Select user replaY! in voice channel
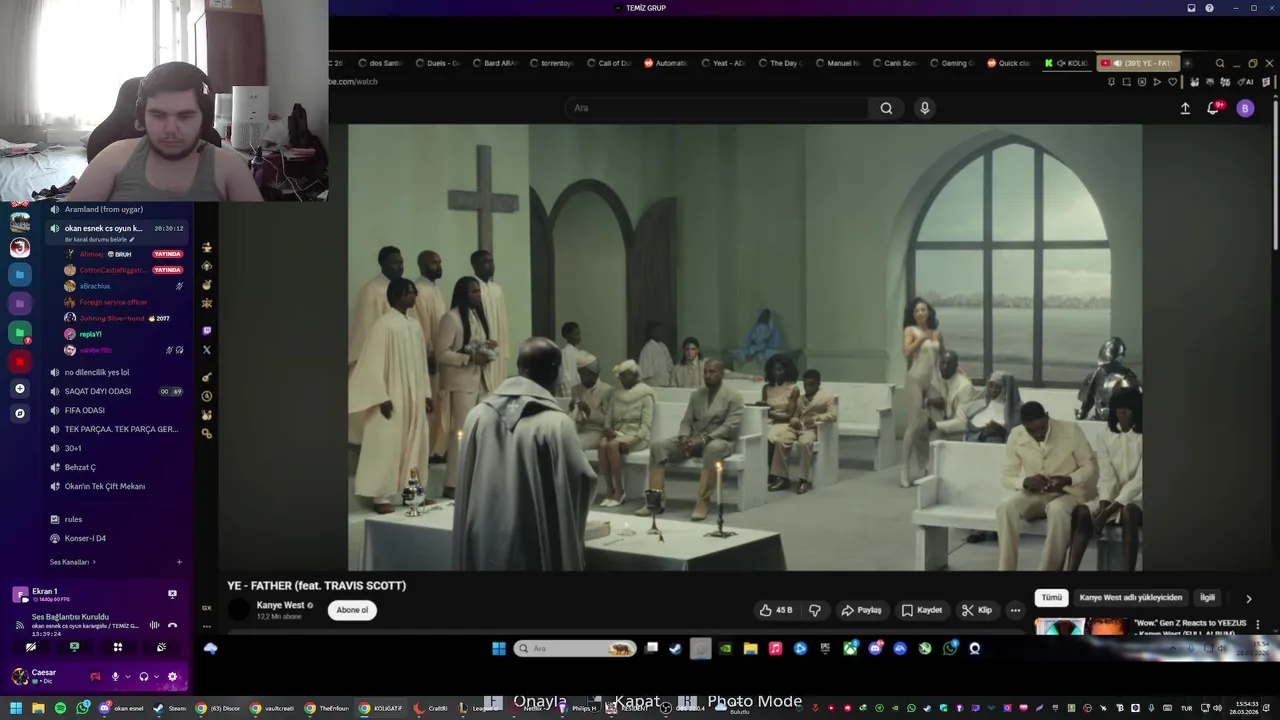Viewport: 1280px width, 720px height. tap(91, 334)
